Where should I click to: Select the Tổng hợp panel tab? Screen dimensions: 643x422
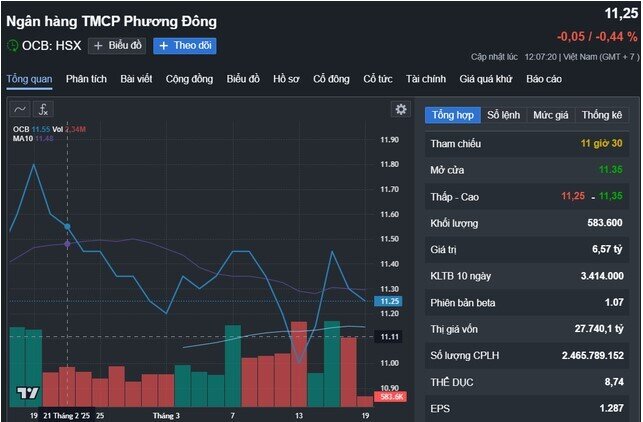[453, 115]
